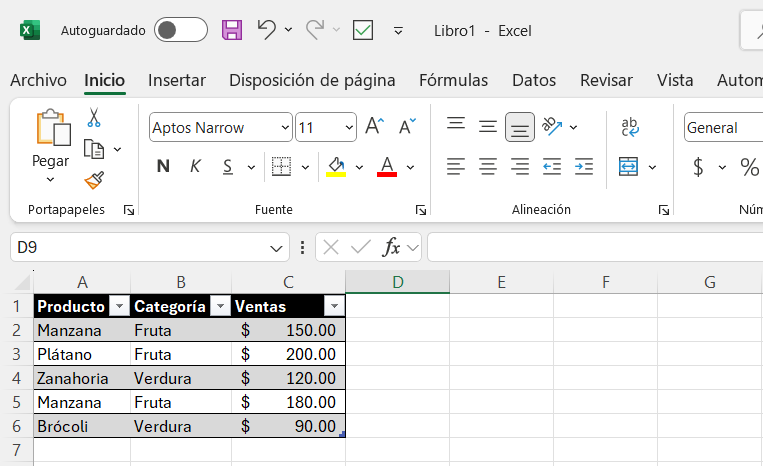The height and width of the screenshot is (466, 763).
Task: Toggle bold with the N button
Action: [164, 167]
